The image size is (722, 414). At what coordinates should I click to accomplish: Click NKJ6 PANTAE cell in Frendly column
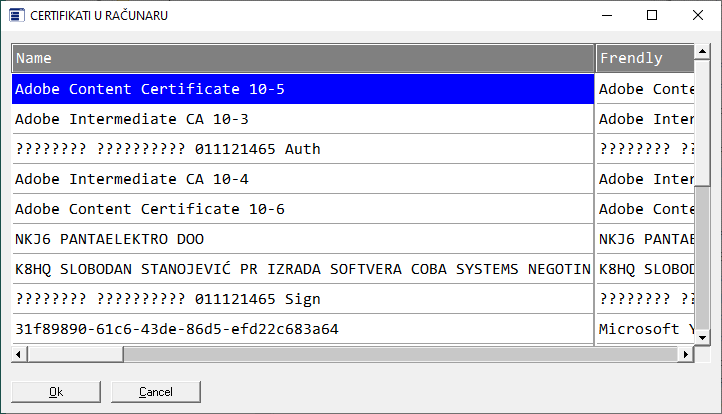click(645, 239)
